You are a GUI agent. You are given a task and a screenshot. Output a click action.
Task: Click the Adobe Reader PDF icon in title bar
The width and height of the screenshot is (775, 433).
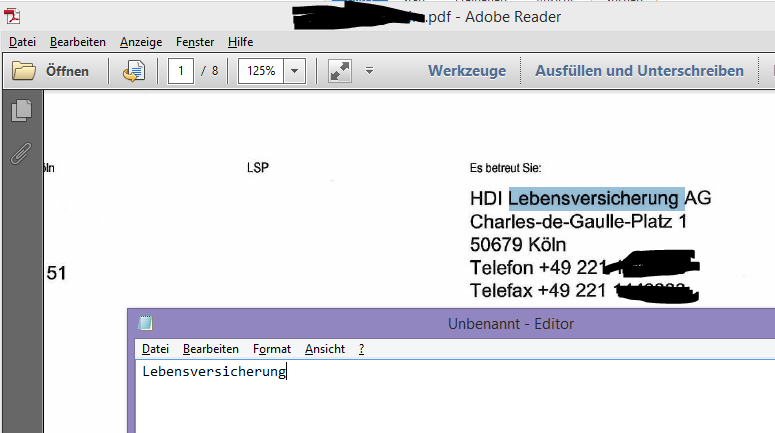[12, 16]
